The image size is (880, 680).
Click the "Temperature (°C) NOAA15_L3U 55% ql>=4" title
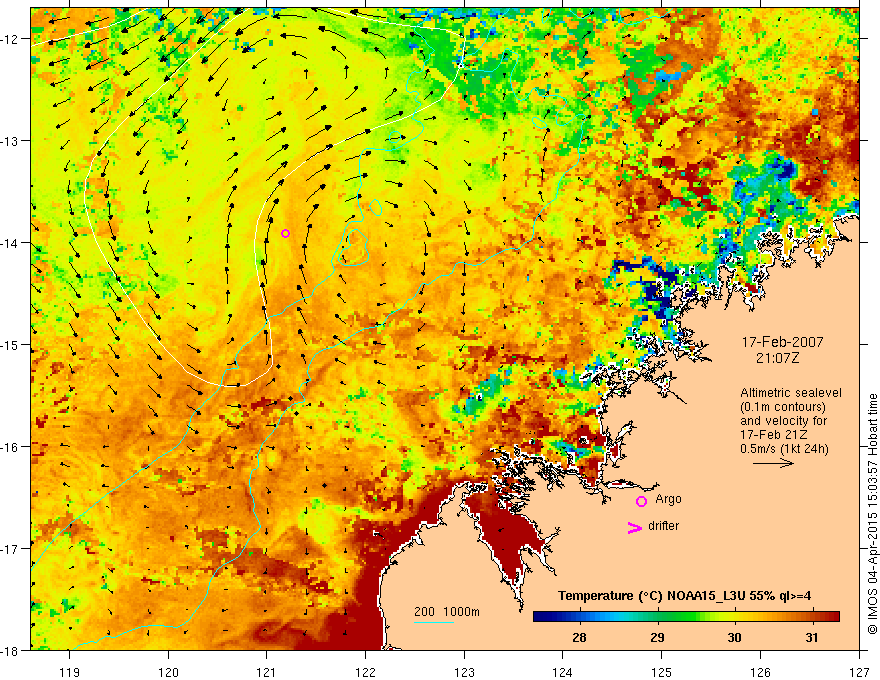pyautogui.click(x=684, y=596)
